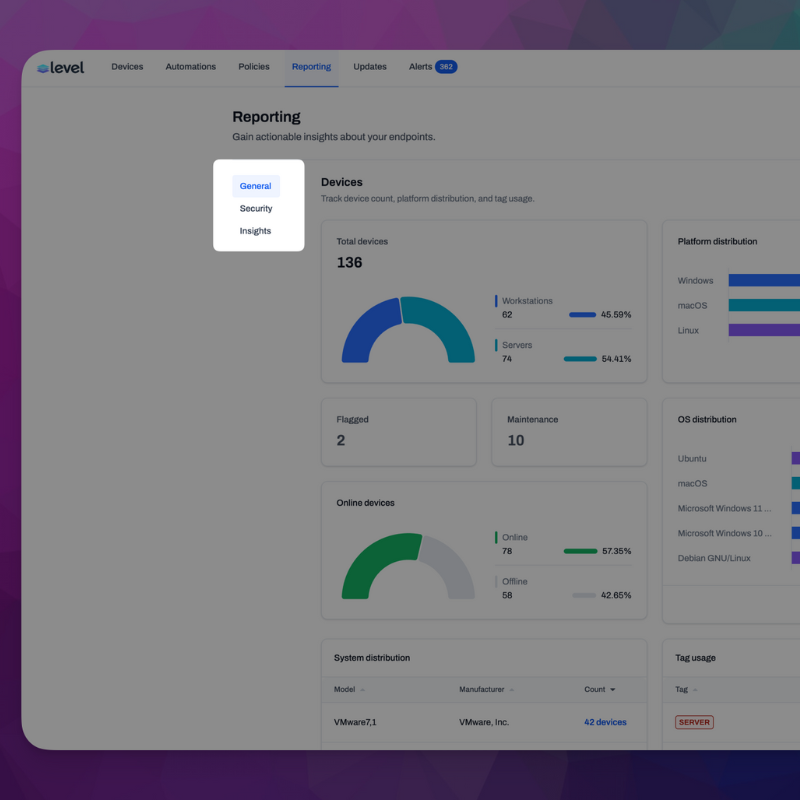Viewport: 800px width, 800px height.
Task: Click the Linux platform bar
Action: click(x=764, y=330)
